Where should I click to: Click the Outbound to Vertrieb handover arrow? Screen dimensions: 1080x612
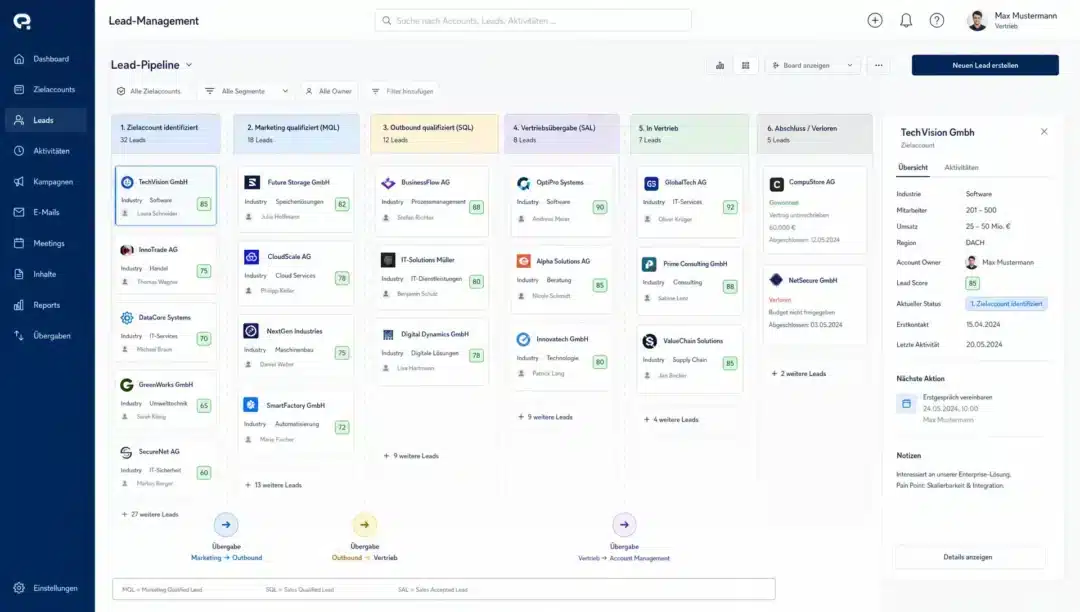pos(364,525)
